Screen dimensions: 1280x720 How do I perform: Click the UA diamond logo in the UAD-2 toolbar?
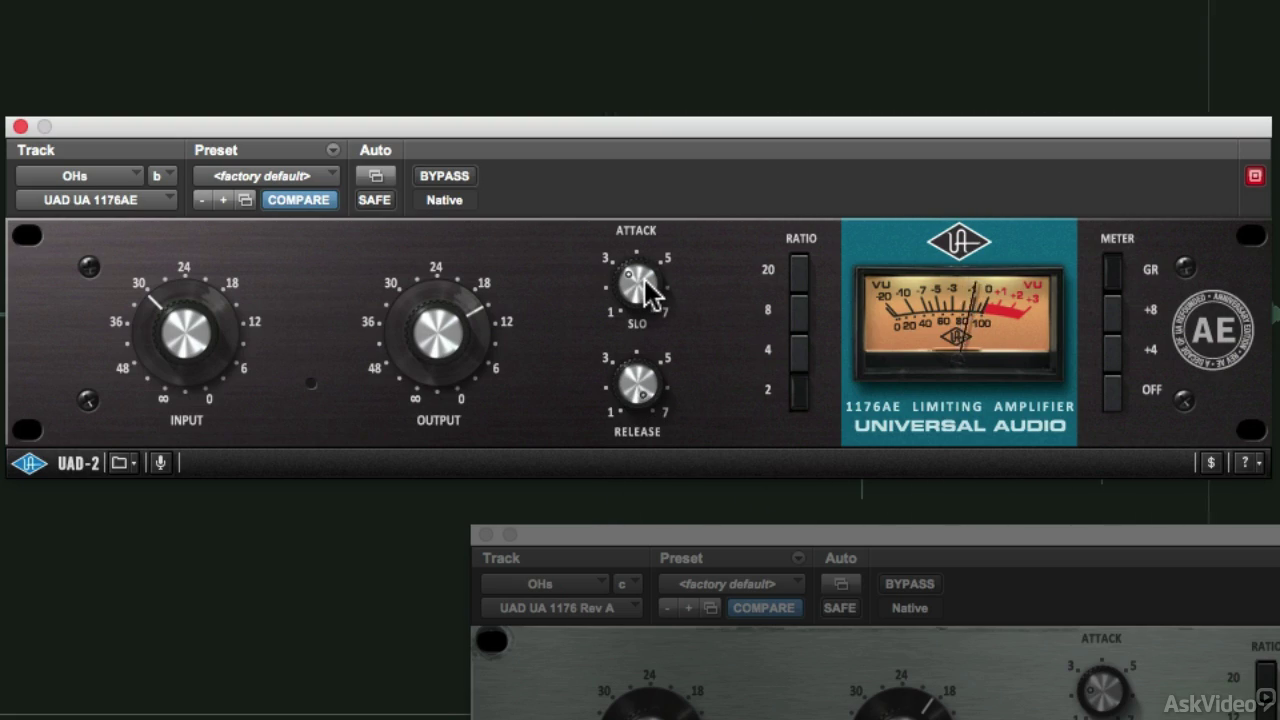[29, 463]
